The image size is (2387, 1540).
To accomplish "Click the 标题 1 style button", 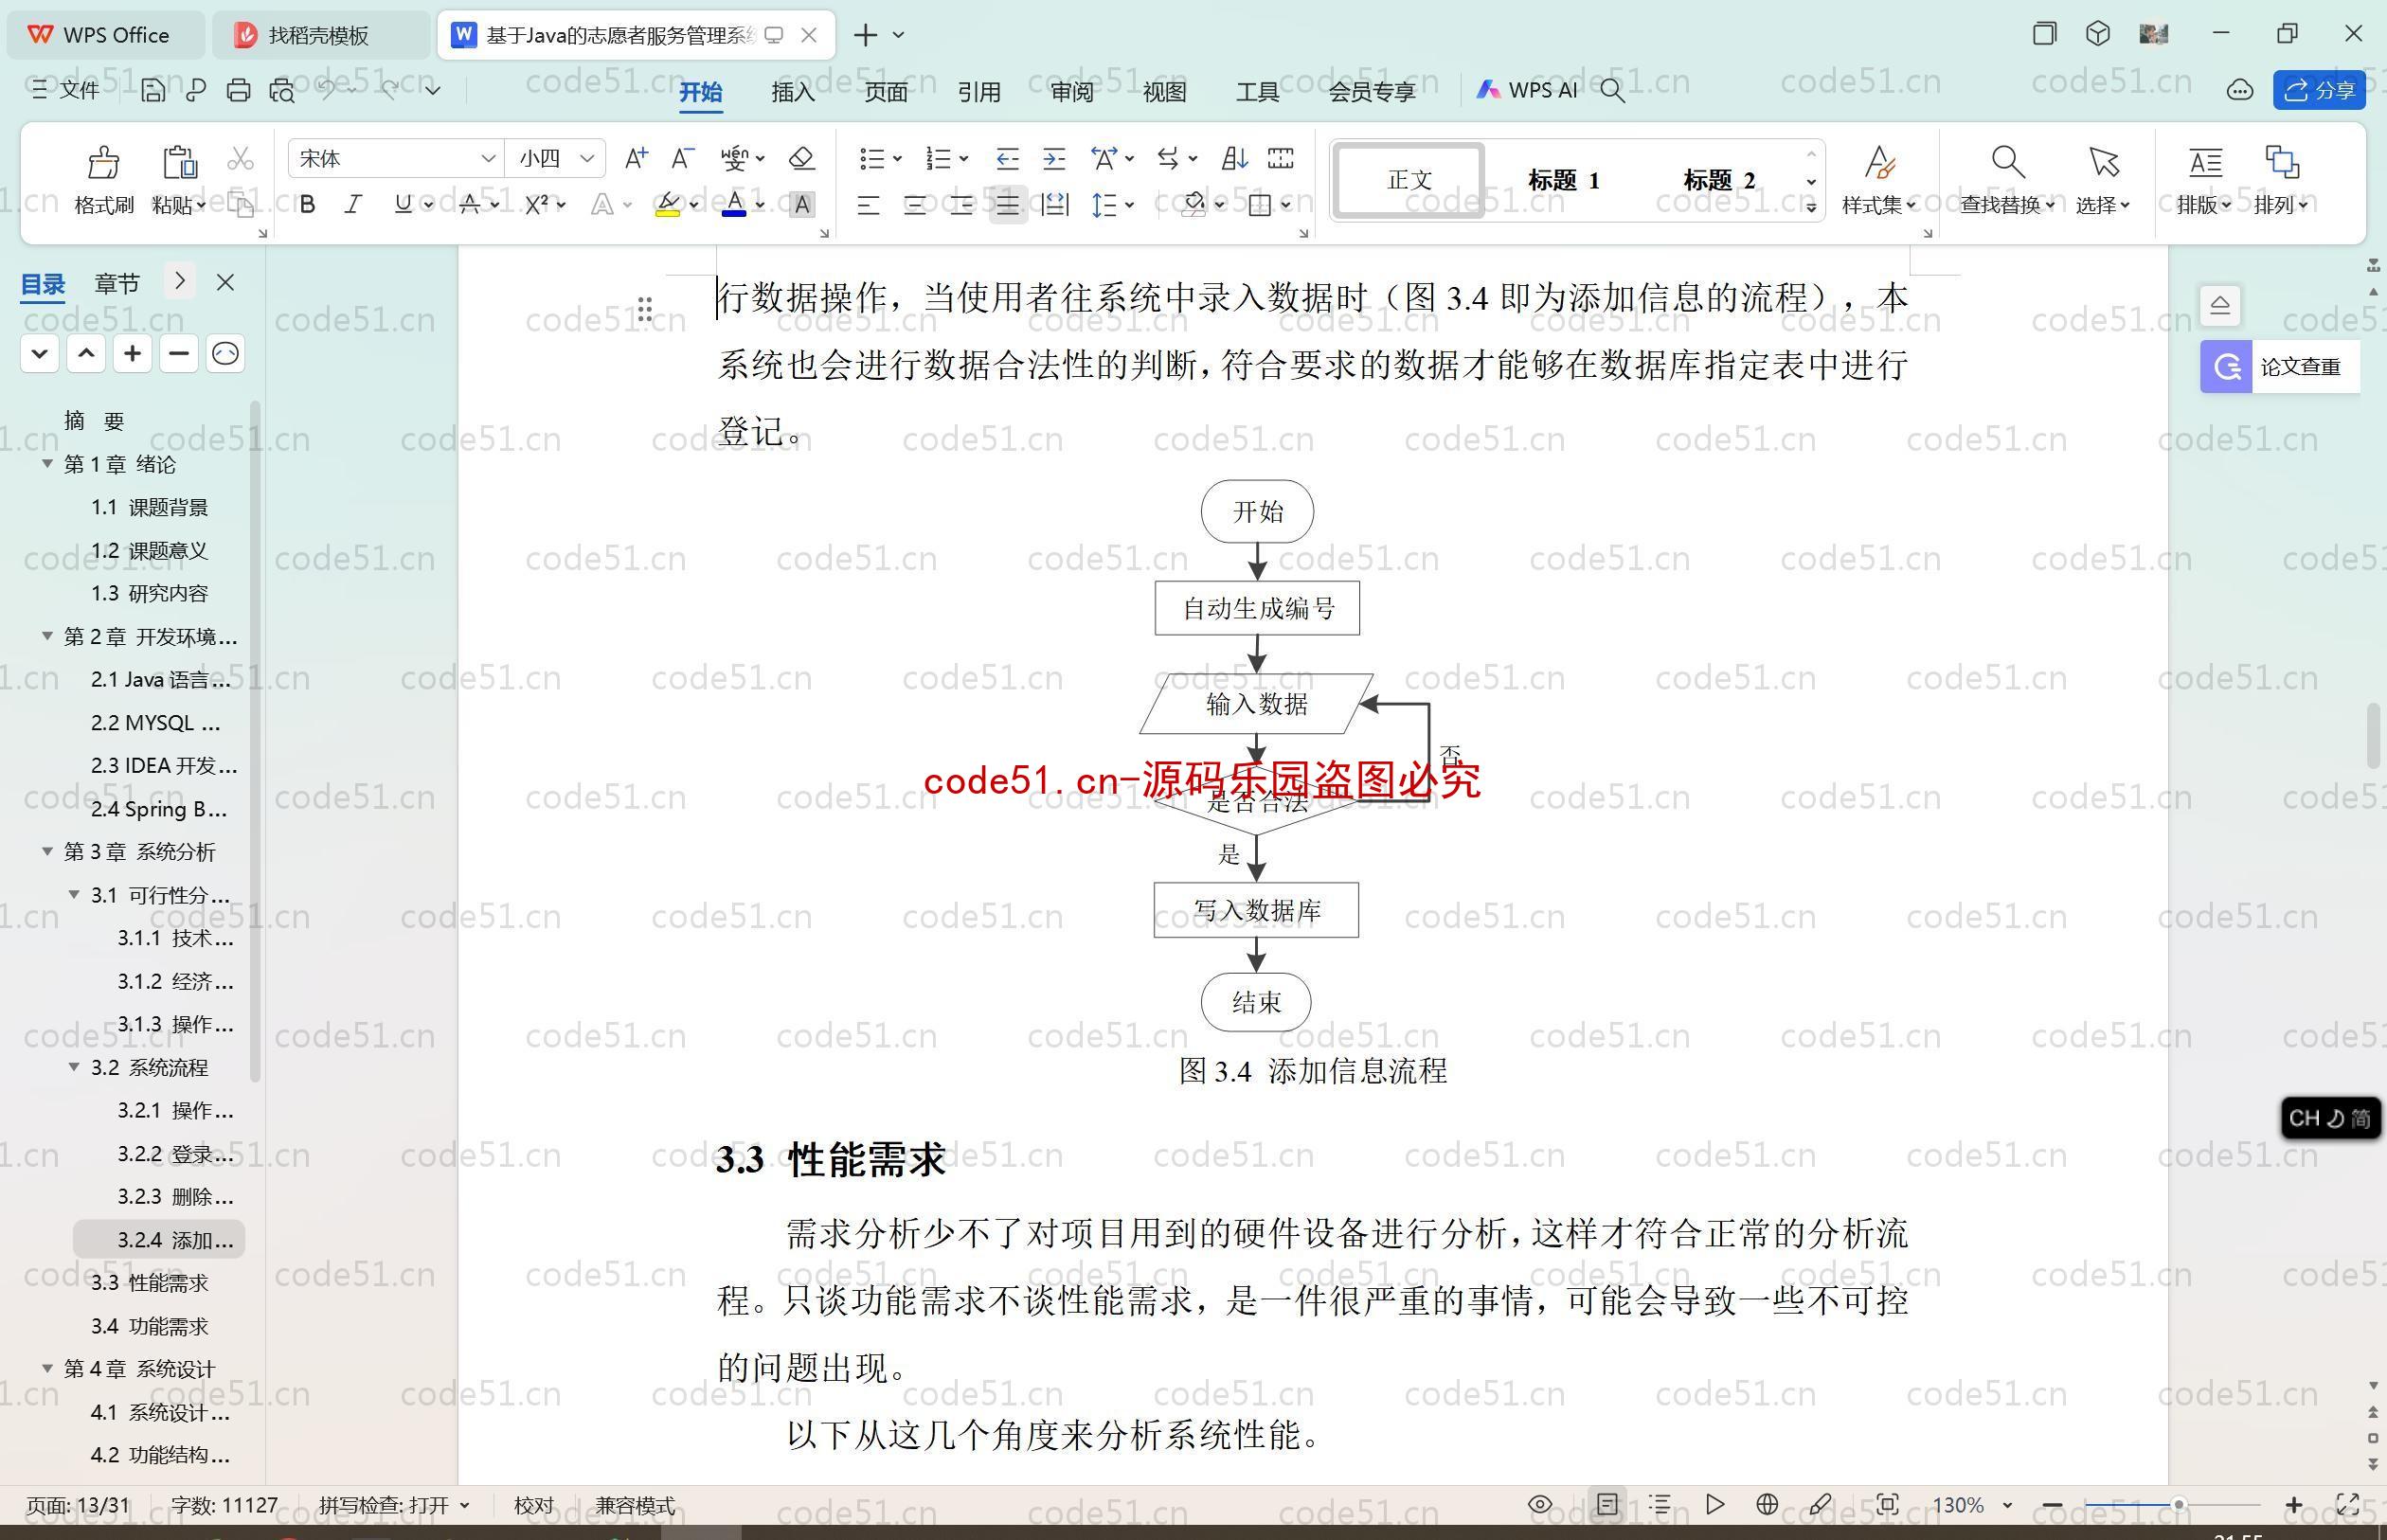I will [x=1562, y=179].
